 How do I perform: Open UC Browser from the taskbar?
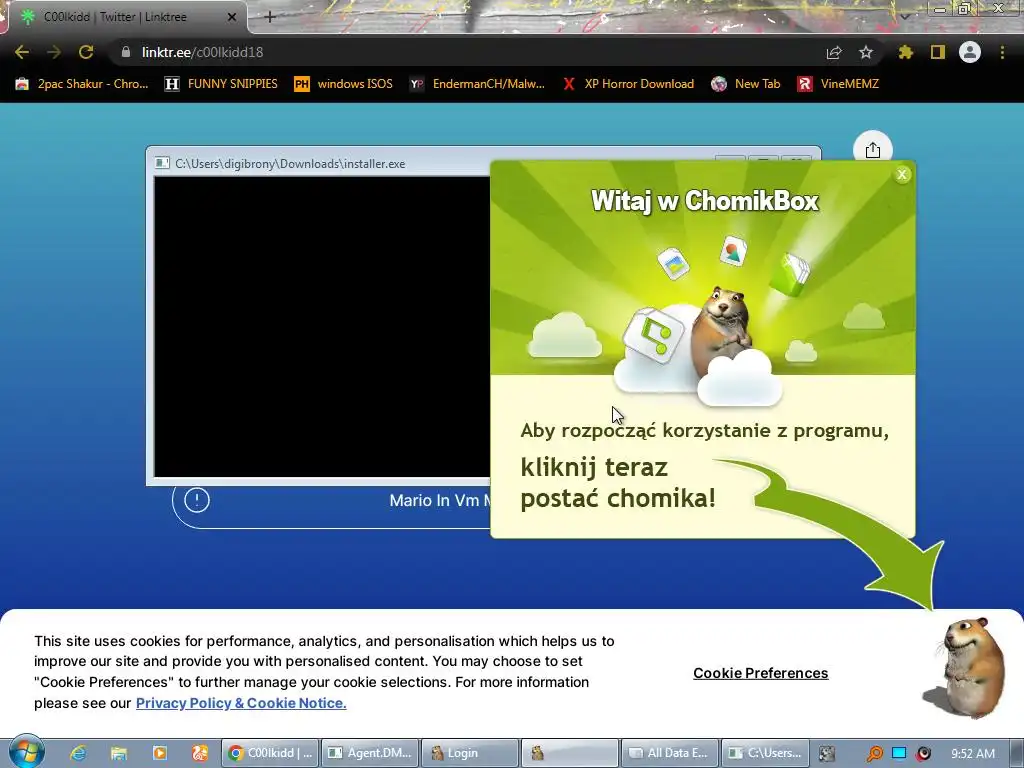(x=200, y=753)
